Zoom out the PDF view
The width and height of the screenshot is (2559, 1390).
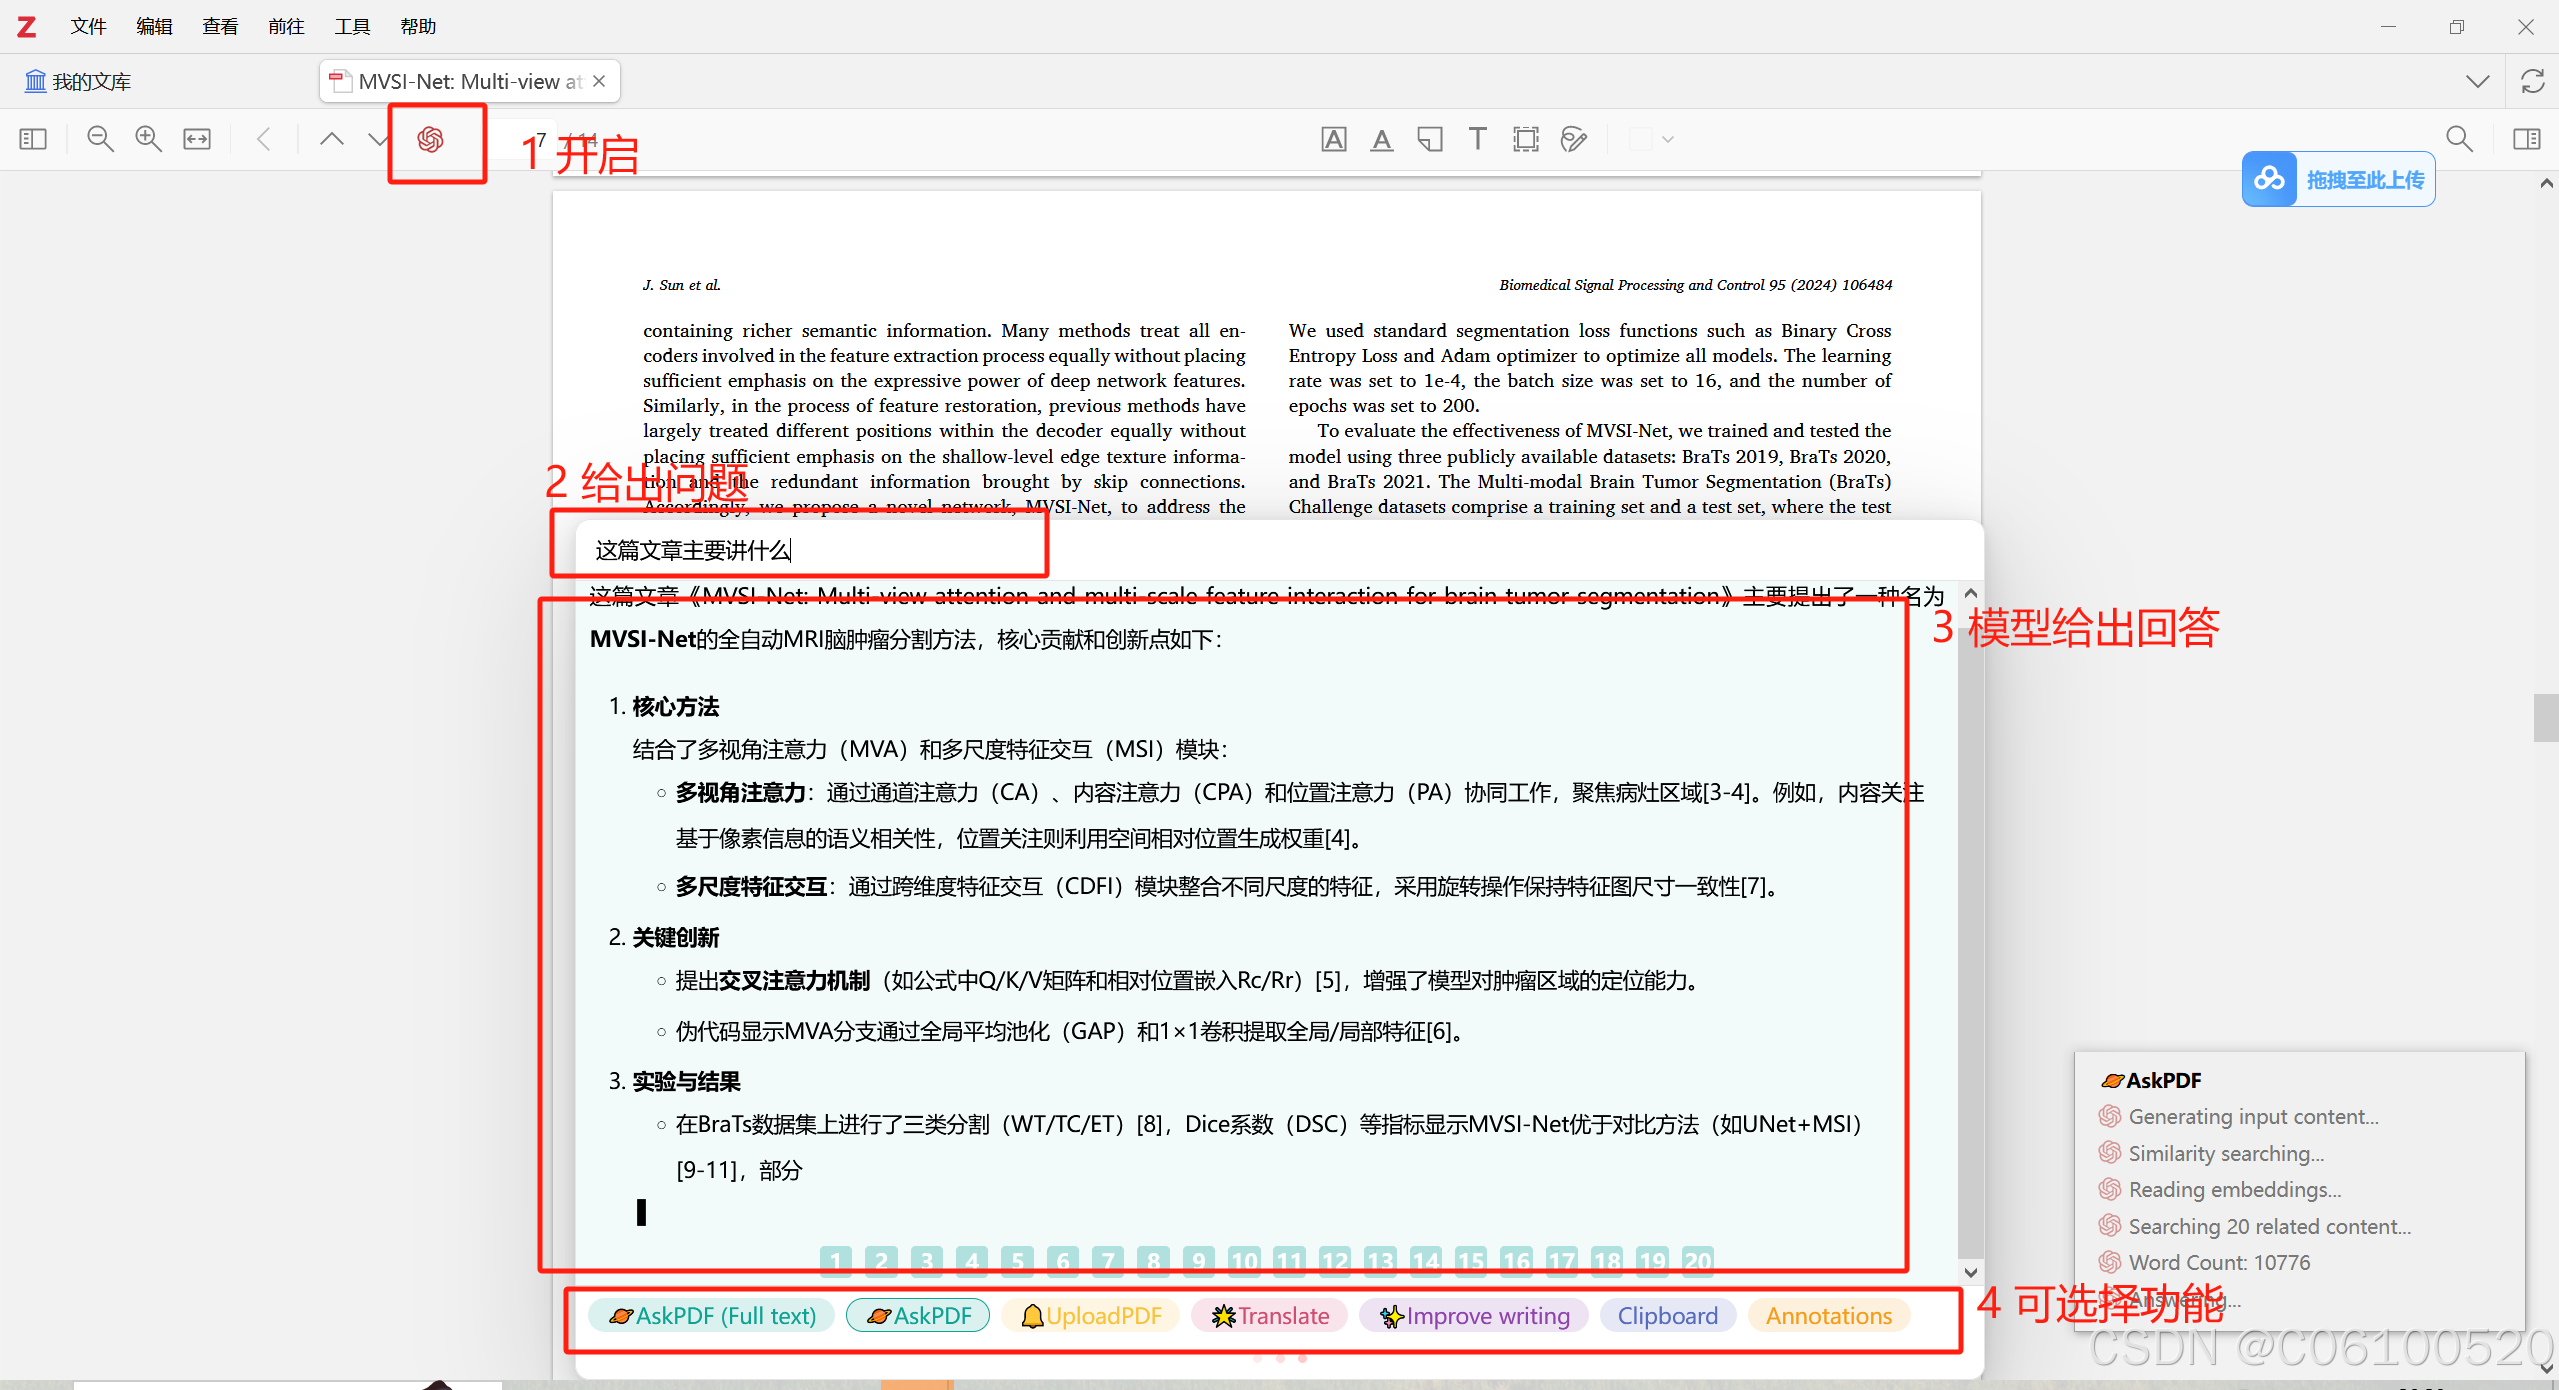pyautogui.click(x=100, y=139)
